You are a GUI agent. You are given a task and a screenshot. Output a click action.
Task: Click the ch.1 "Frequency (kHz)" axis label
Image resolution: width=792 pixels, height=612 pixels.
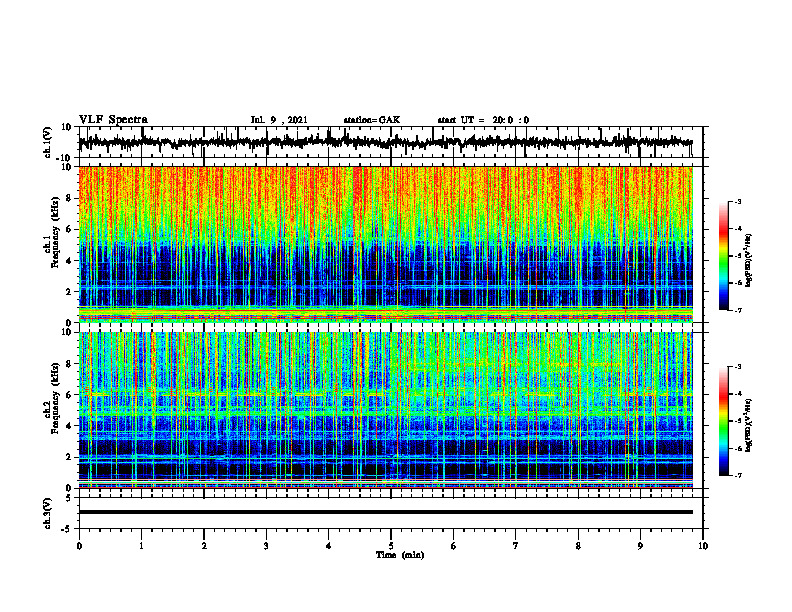pyautogui.click(x=55, y=233)
